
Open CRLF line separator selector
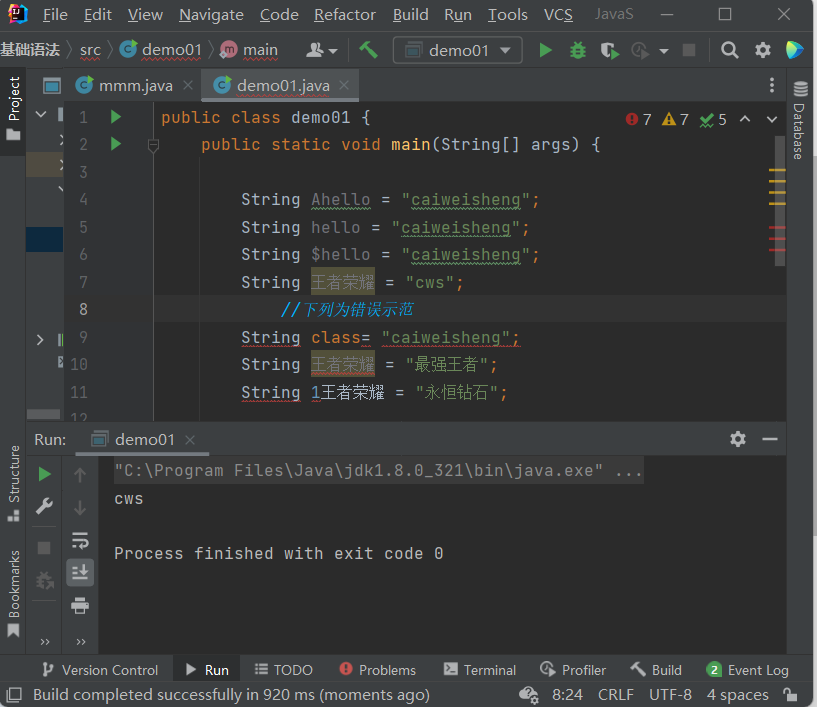click(x=615, y=694)
